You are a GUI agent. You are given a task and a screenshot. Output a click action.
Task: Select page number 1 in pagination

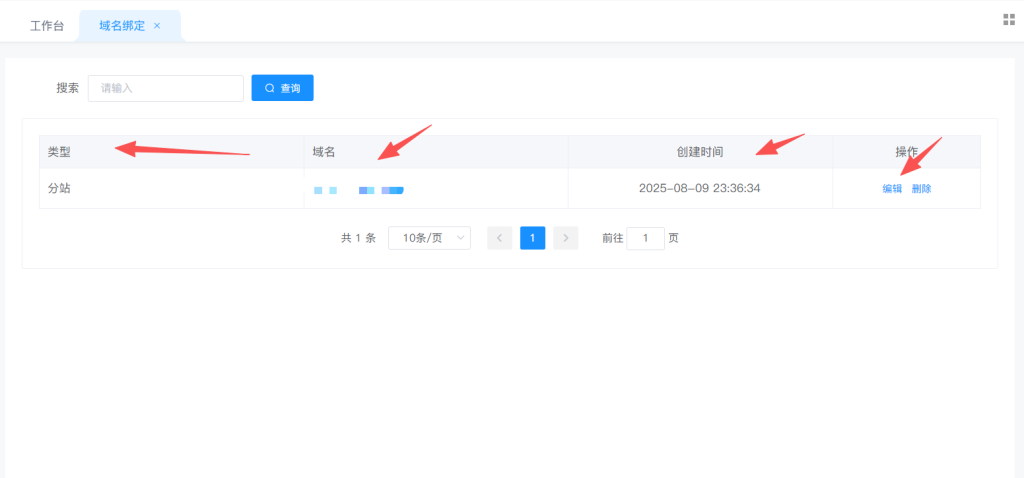[x=533, y=238]
